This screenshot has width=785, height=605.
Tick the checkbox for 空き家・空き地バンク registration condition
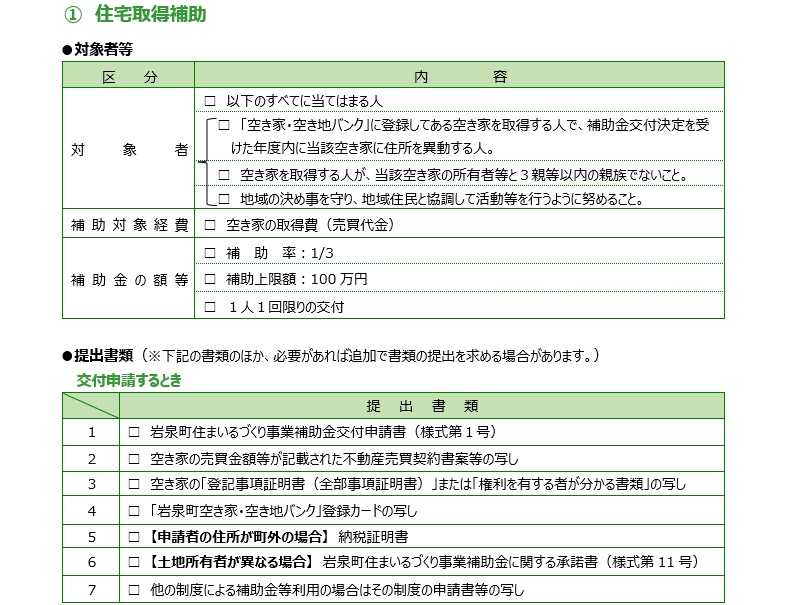pos(224,125)
